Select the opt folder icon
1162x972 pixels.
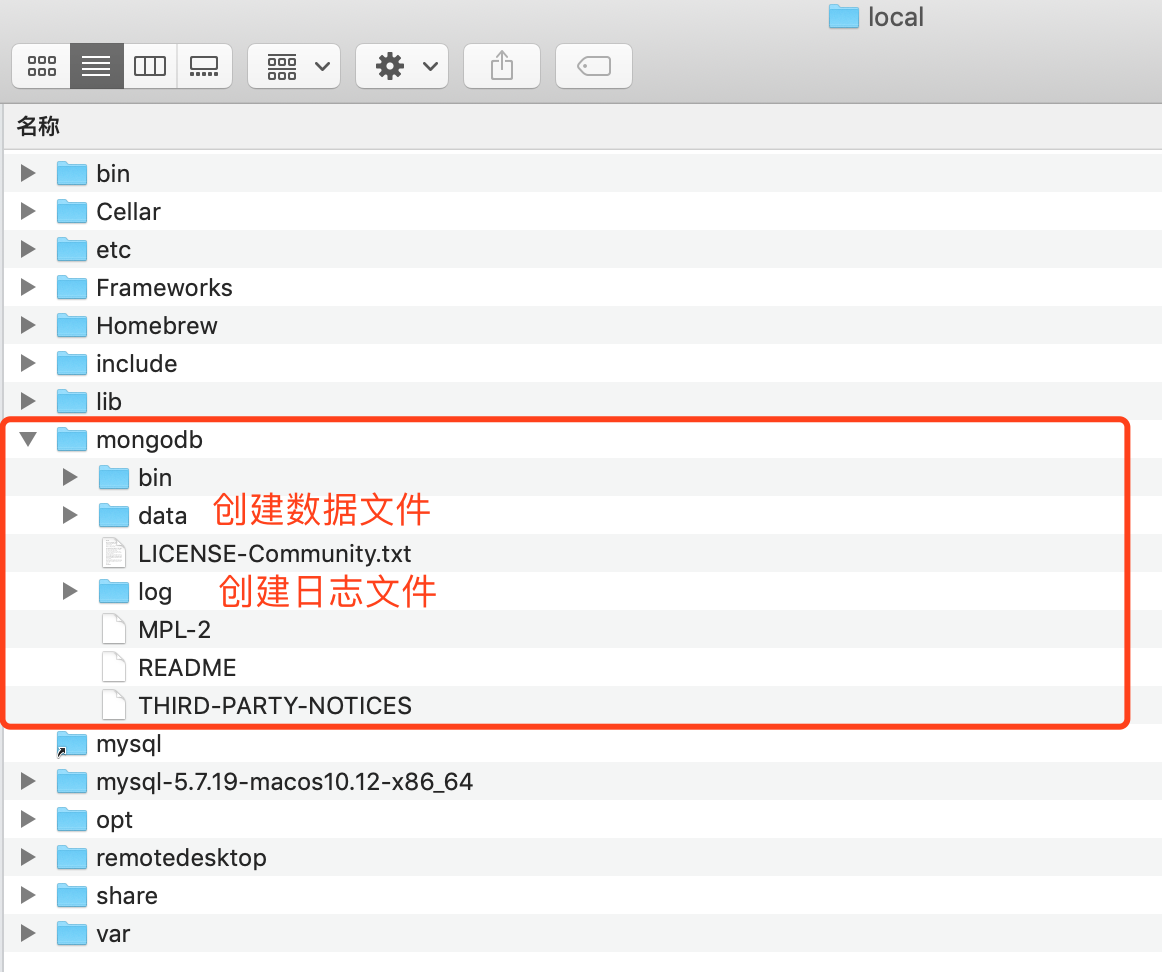(x=72, y=819)
